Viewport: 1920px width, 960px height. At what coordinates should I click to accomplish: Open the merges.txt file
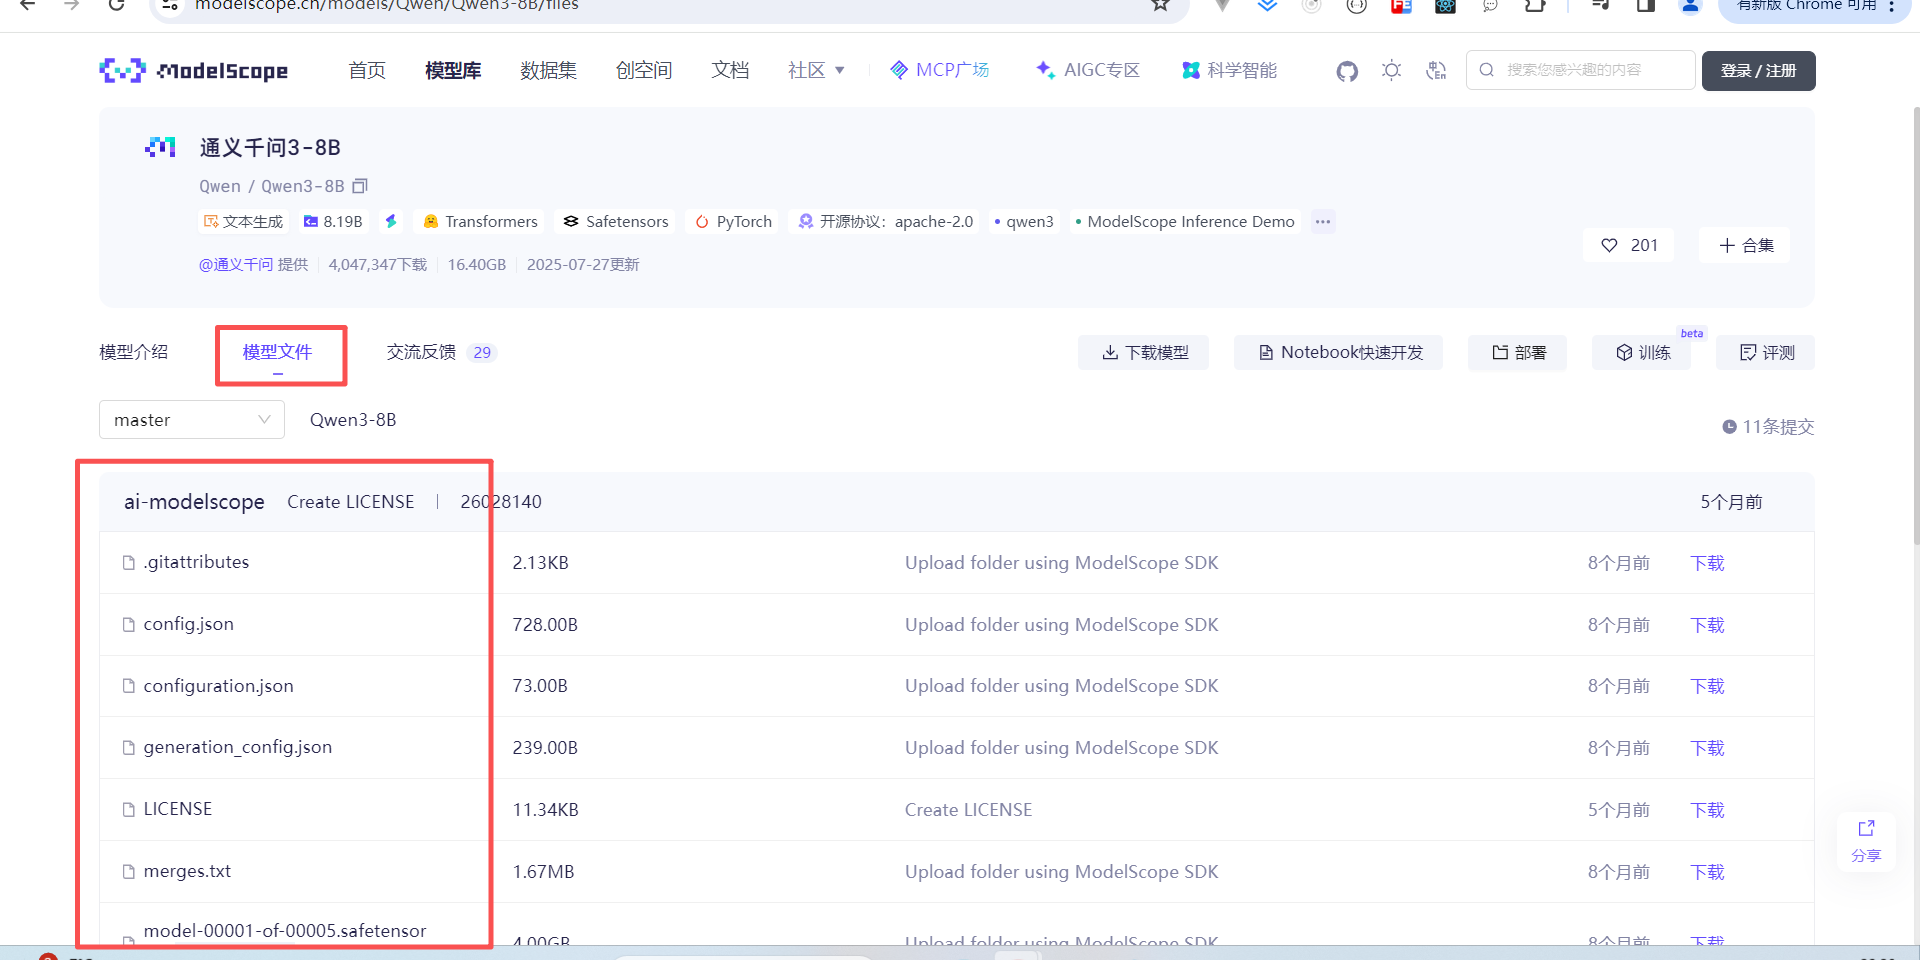(x=187, y=871)
